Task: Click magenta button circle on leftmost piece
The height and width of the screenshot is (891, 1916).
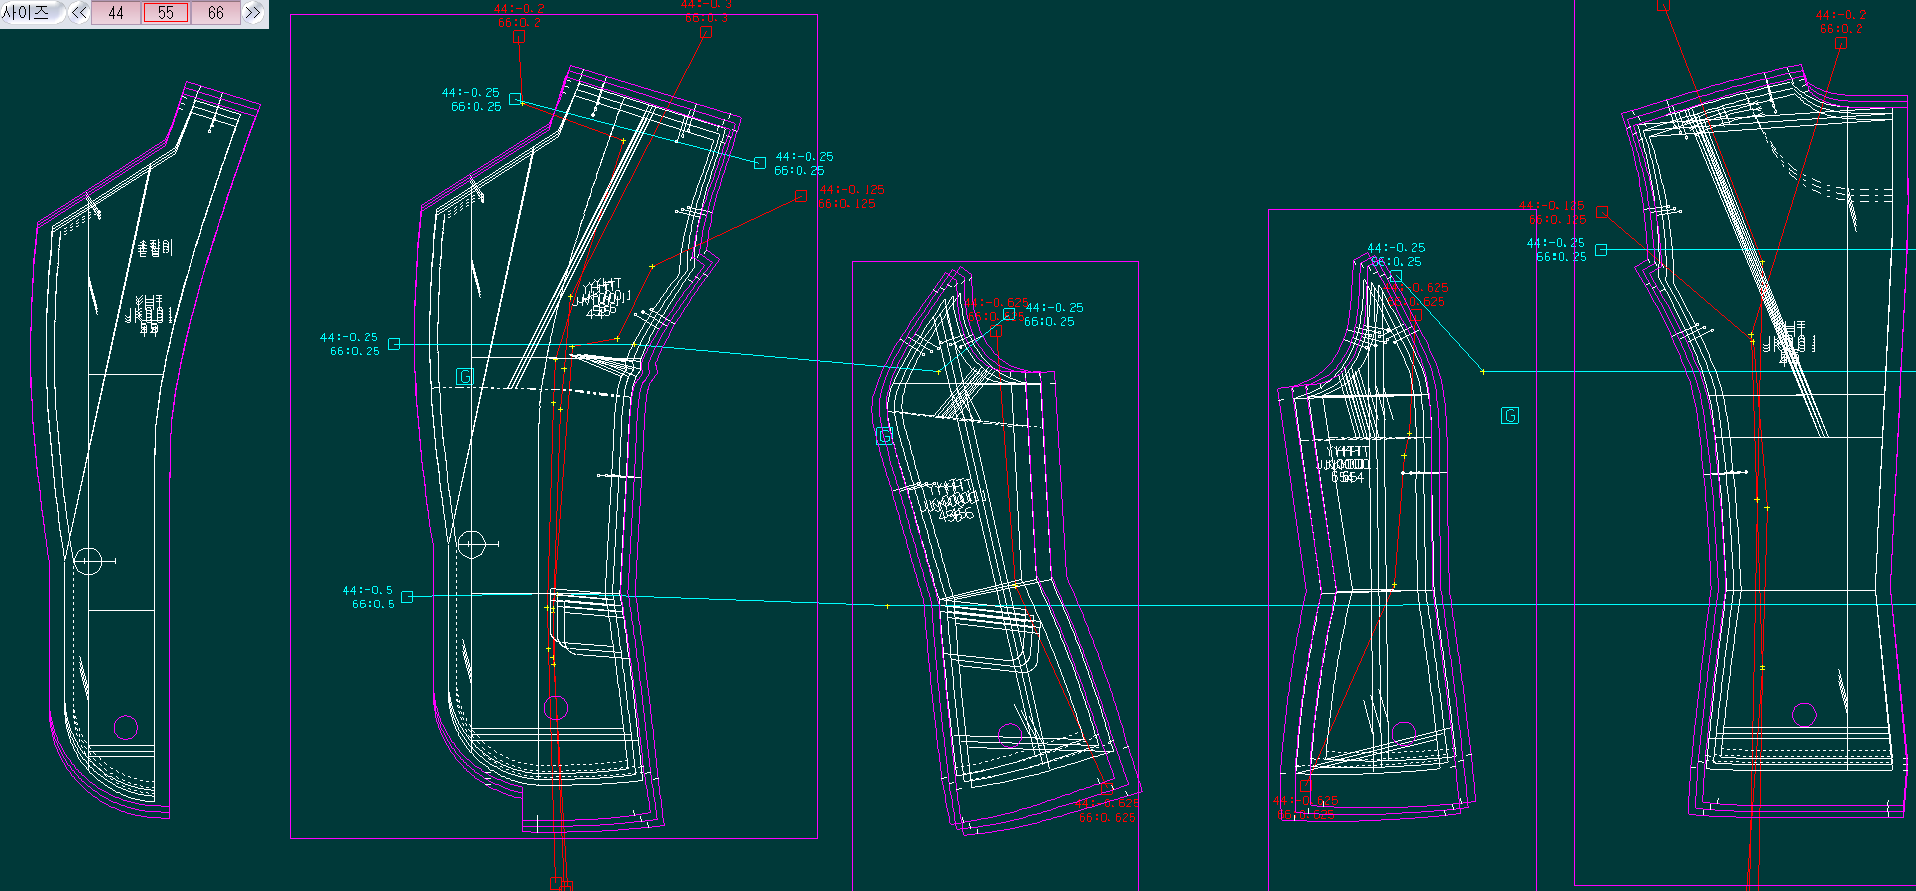Action: click(125, 727)
